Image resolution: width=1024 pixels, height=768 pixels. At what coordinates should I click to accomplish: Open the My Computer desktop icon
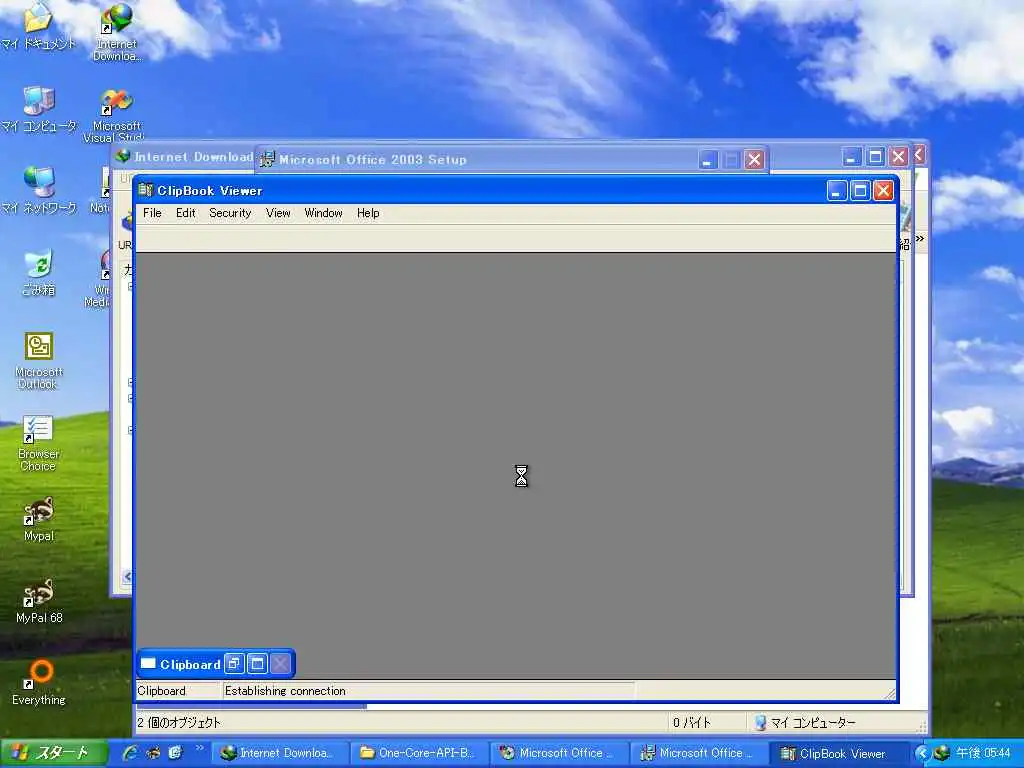[39, 108]
